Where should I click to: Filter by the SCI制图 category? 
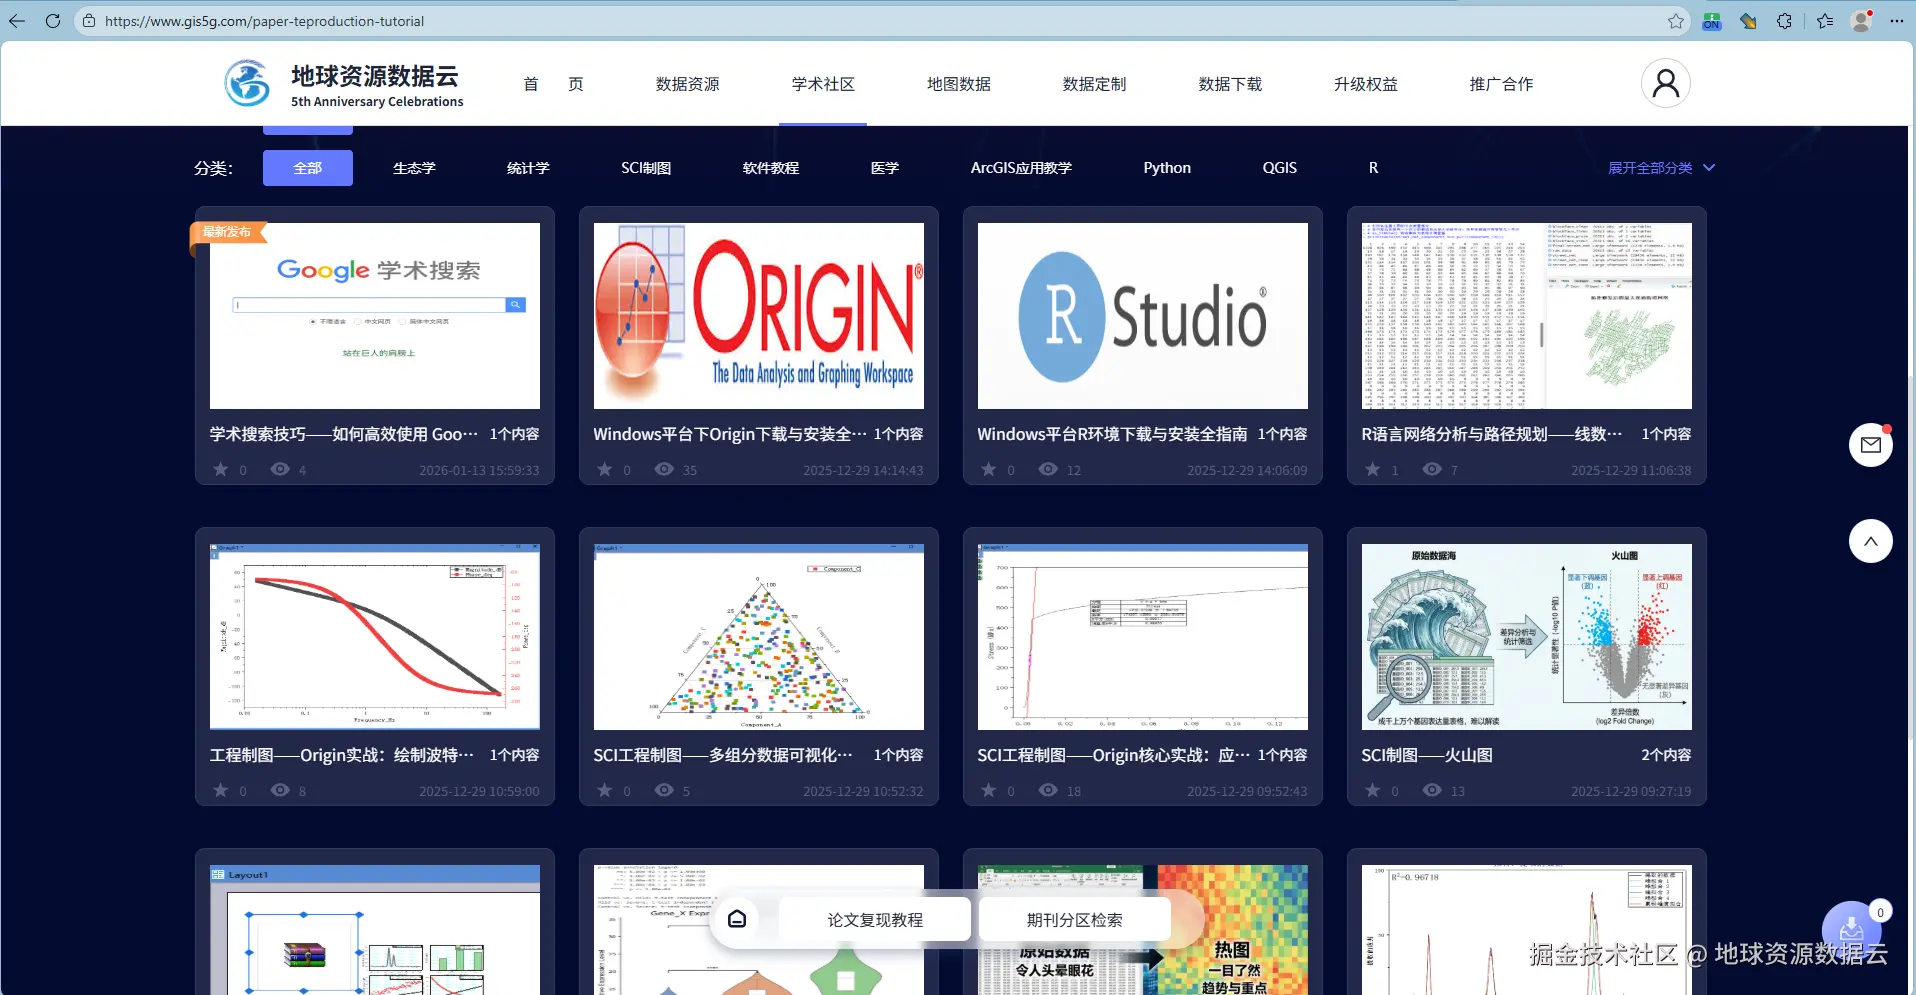pyautogui.click(x=646, y=168)
